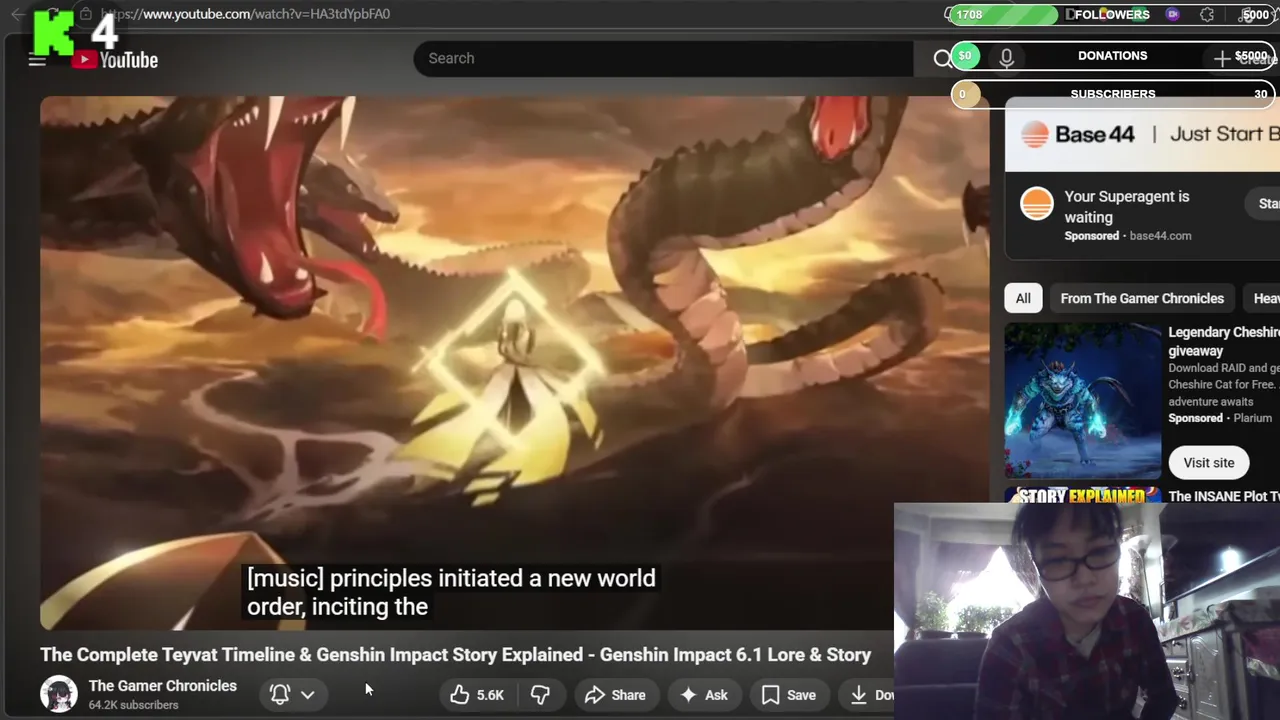Select From The Gamer Chronicles chip
1280x720 pixels.
1142,298
